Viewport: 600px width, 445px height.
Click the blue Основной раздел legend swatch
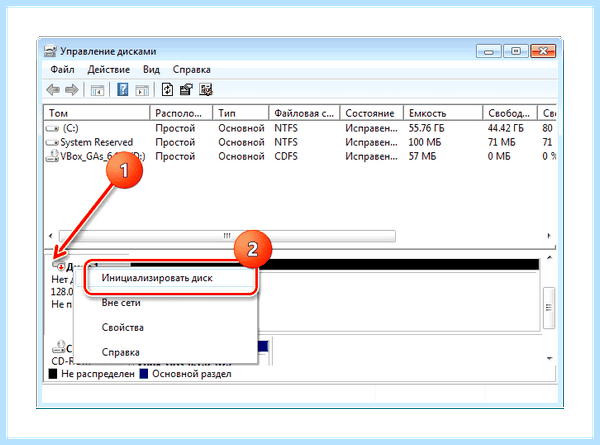[x=144, y=374]
